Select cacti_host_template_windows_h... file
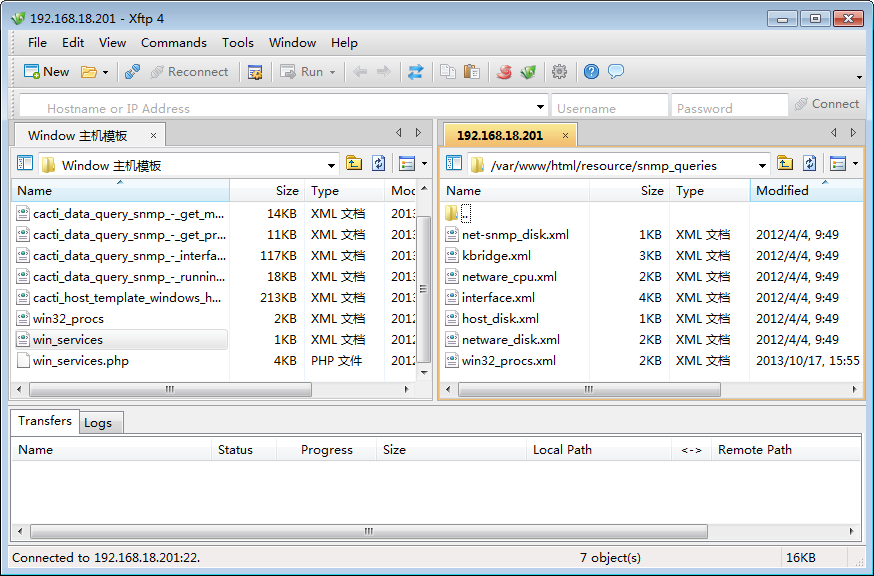Image resolution: width=874 pixels, height=576 pixels. [x=127, y=298]
